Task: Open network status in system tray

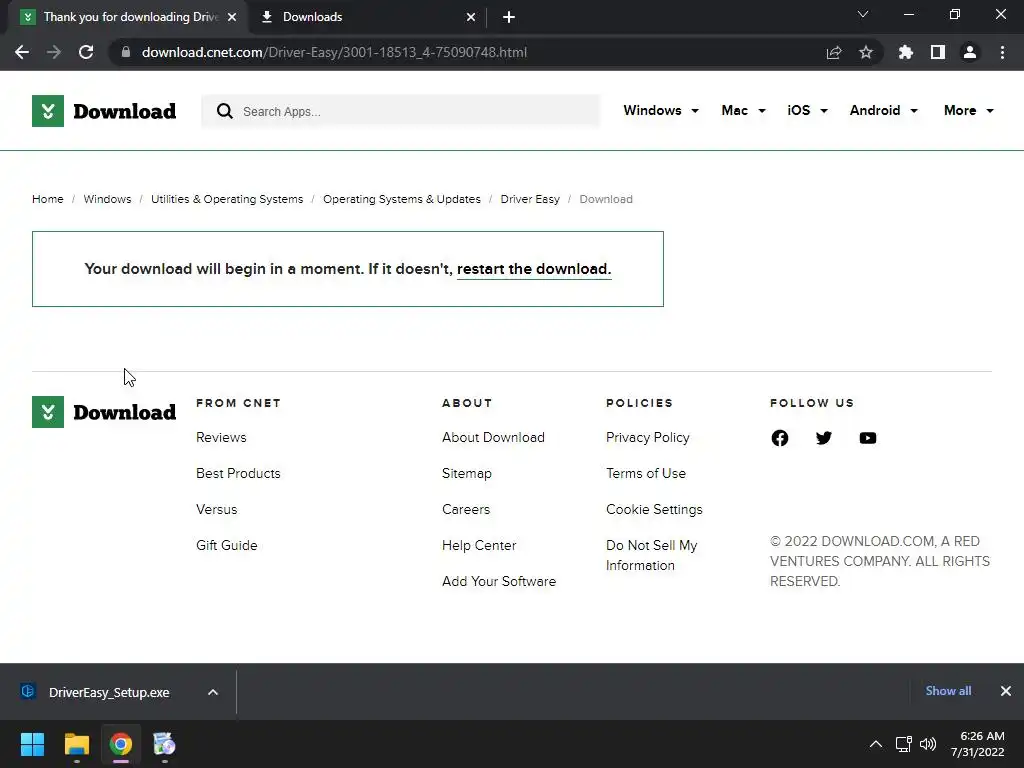Action: (x=904, y=744)
